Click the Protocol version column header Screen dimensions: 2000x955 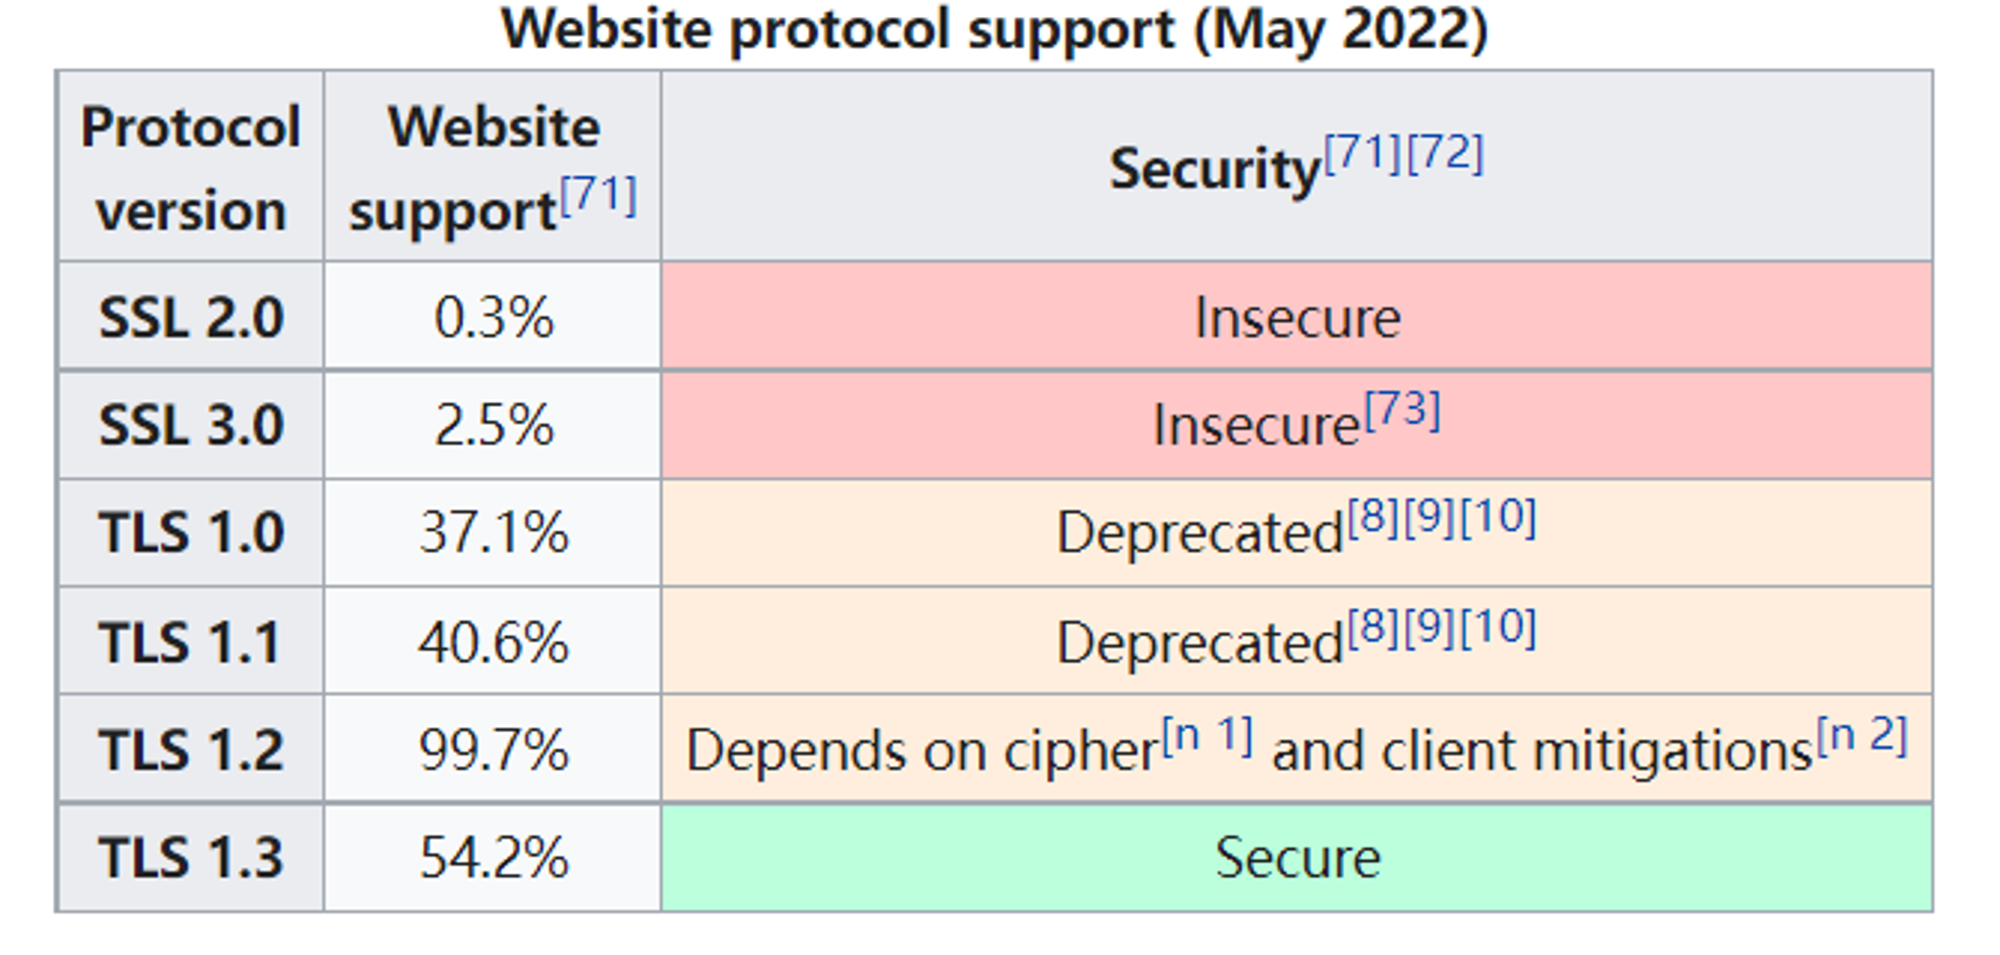pos(191,167)
